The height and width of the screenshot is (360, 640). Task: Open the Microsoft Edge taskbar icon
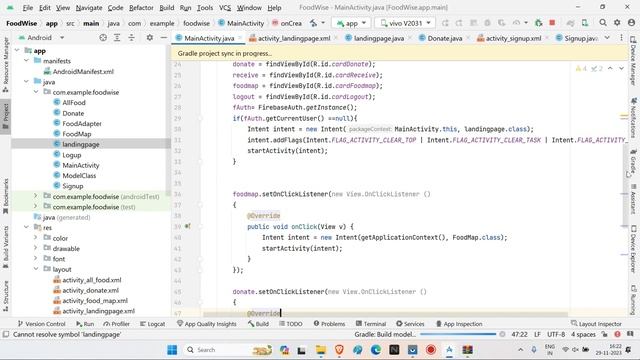click(376, 350)
